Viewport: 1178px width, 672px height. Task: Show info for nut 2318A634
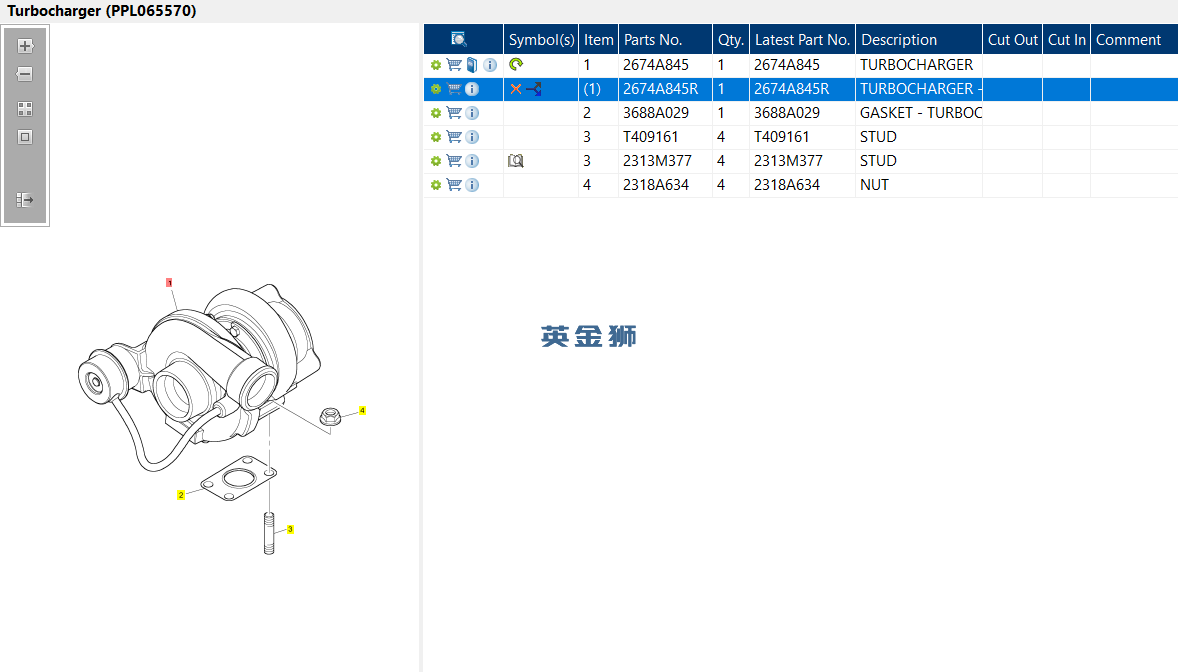click(472, 186)
